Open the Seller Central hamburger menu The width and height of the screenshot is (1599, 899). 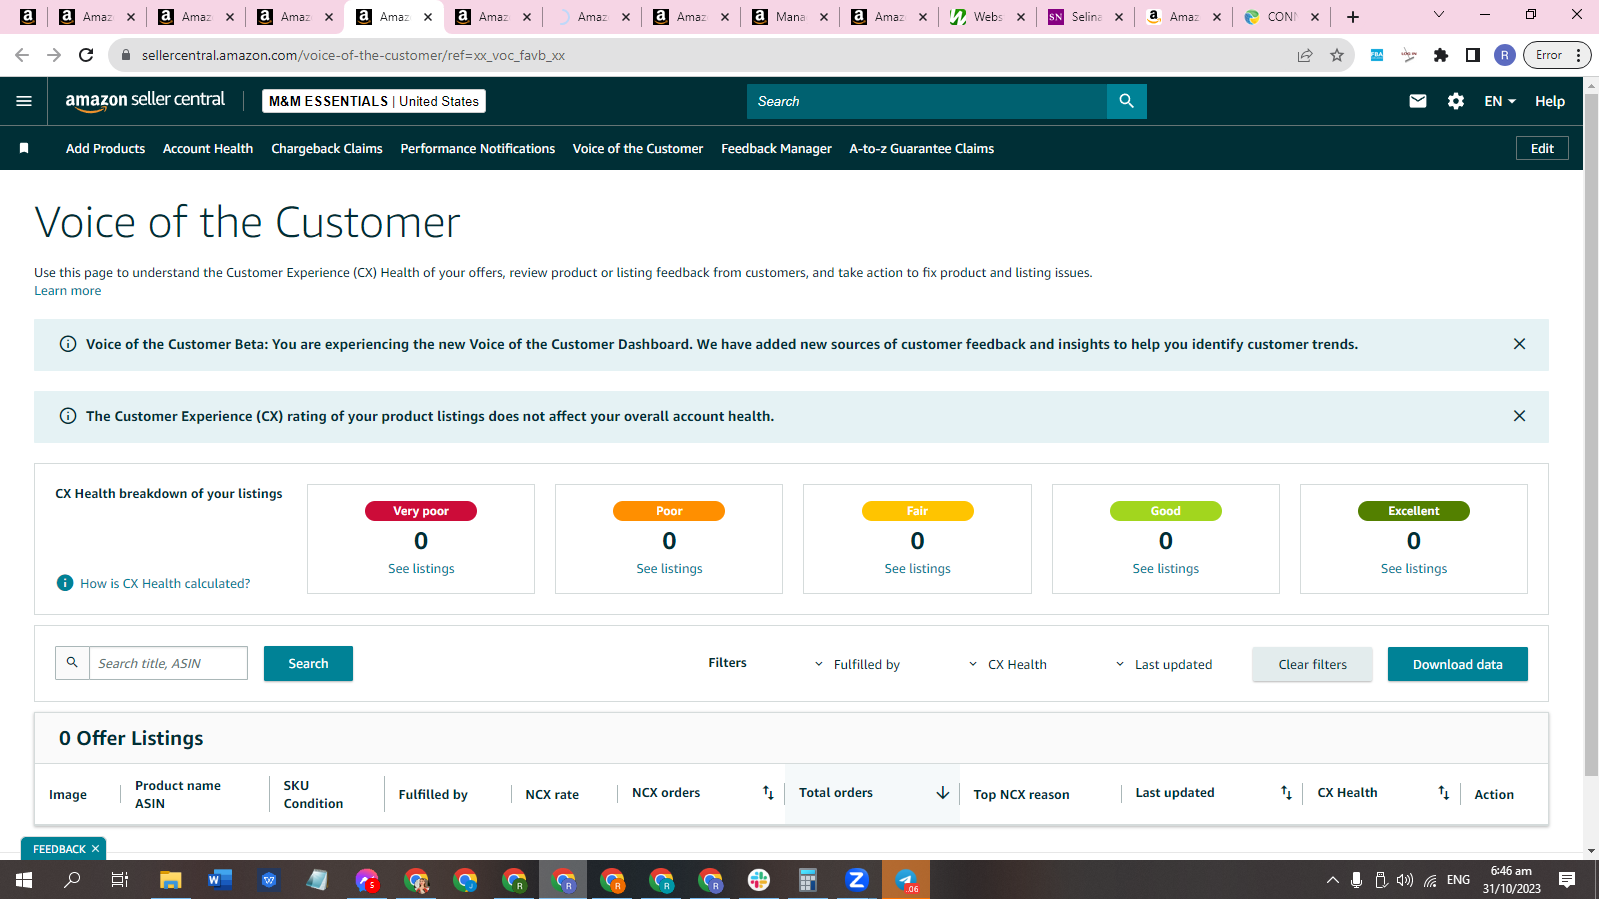pos(24,101)
